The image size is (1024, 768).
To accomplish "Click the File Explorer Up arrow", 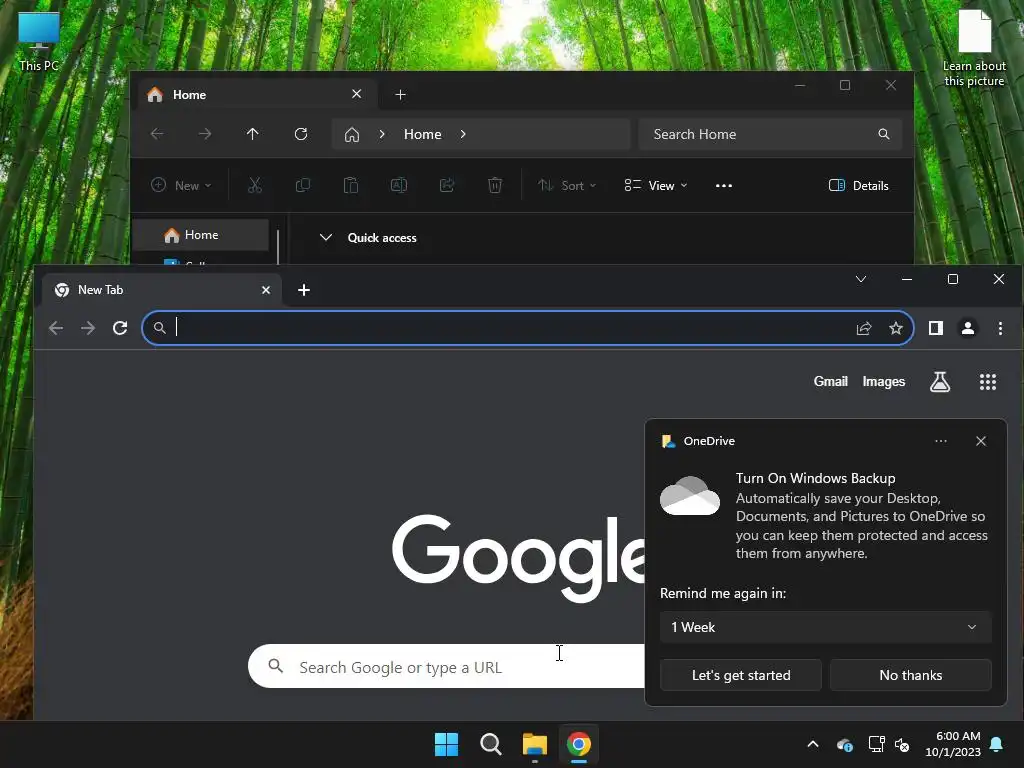I will (x=253, y=134).
